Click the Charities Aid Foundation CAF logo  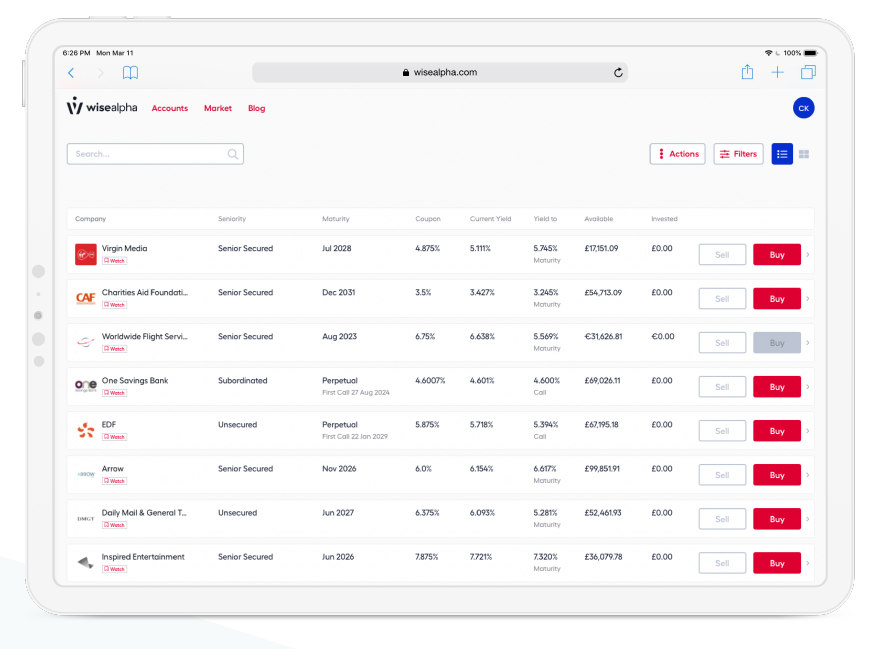[86, 298]
